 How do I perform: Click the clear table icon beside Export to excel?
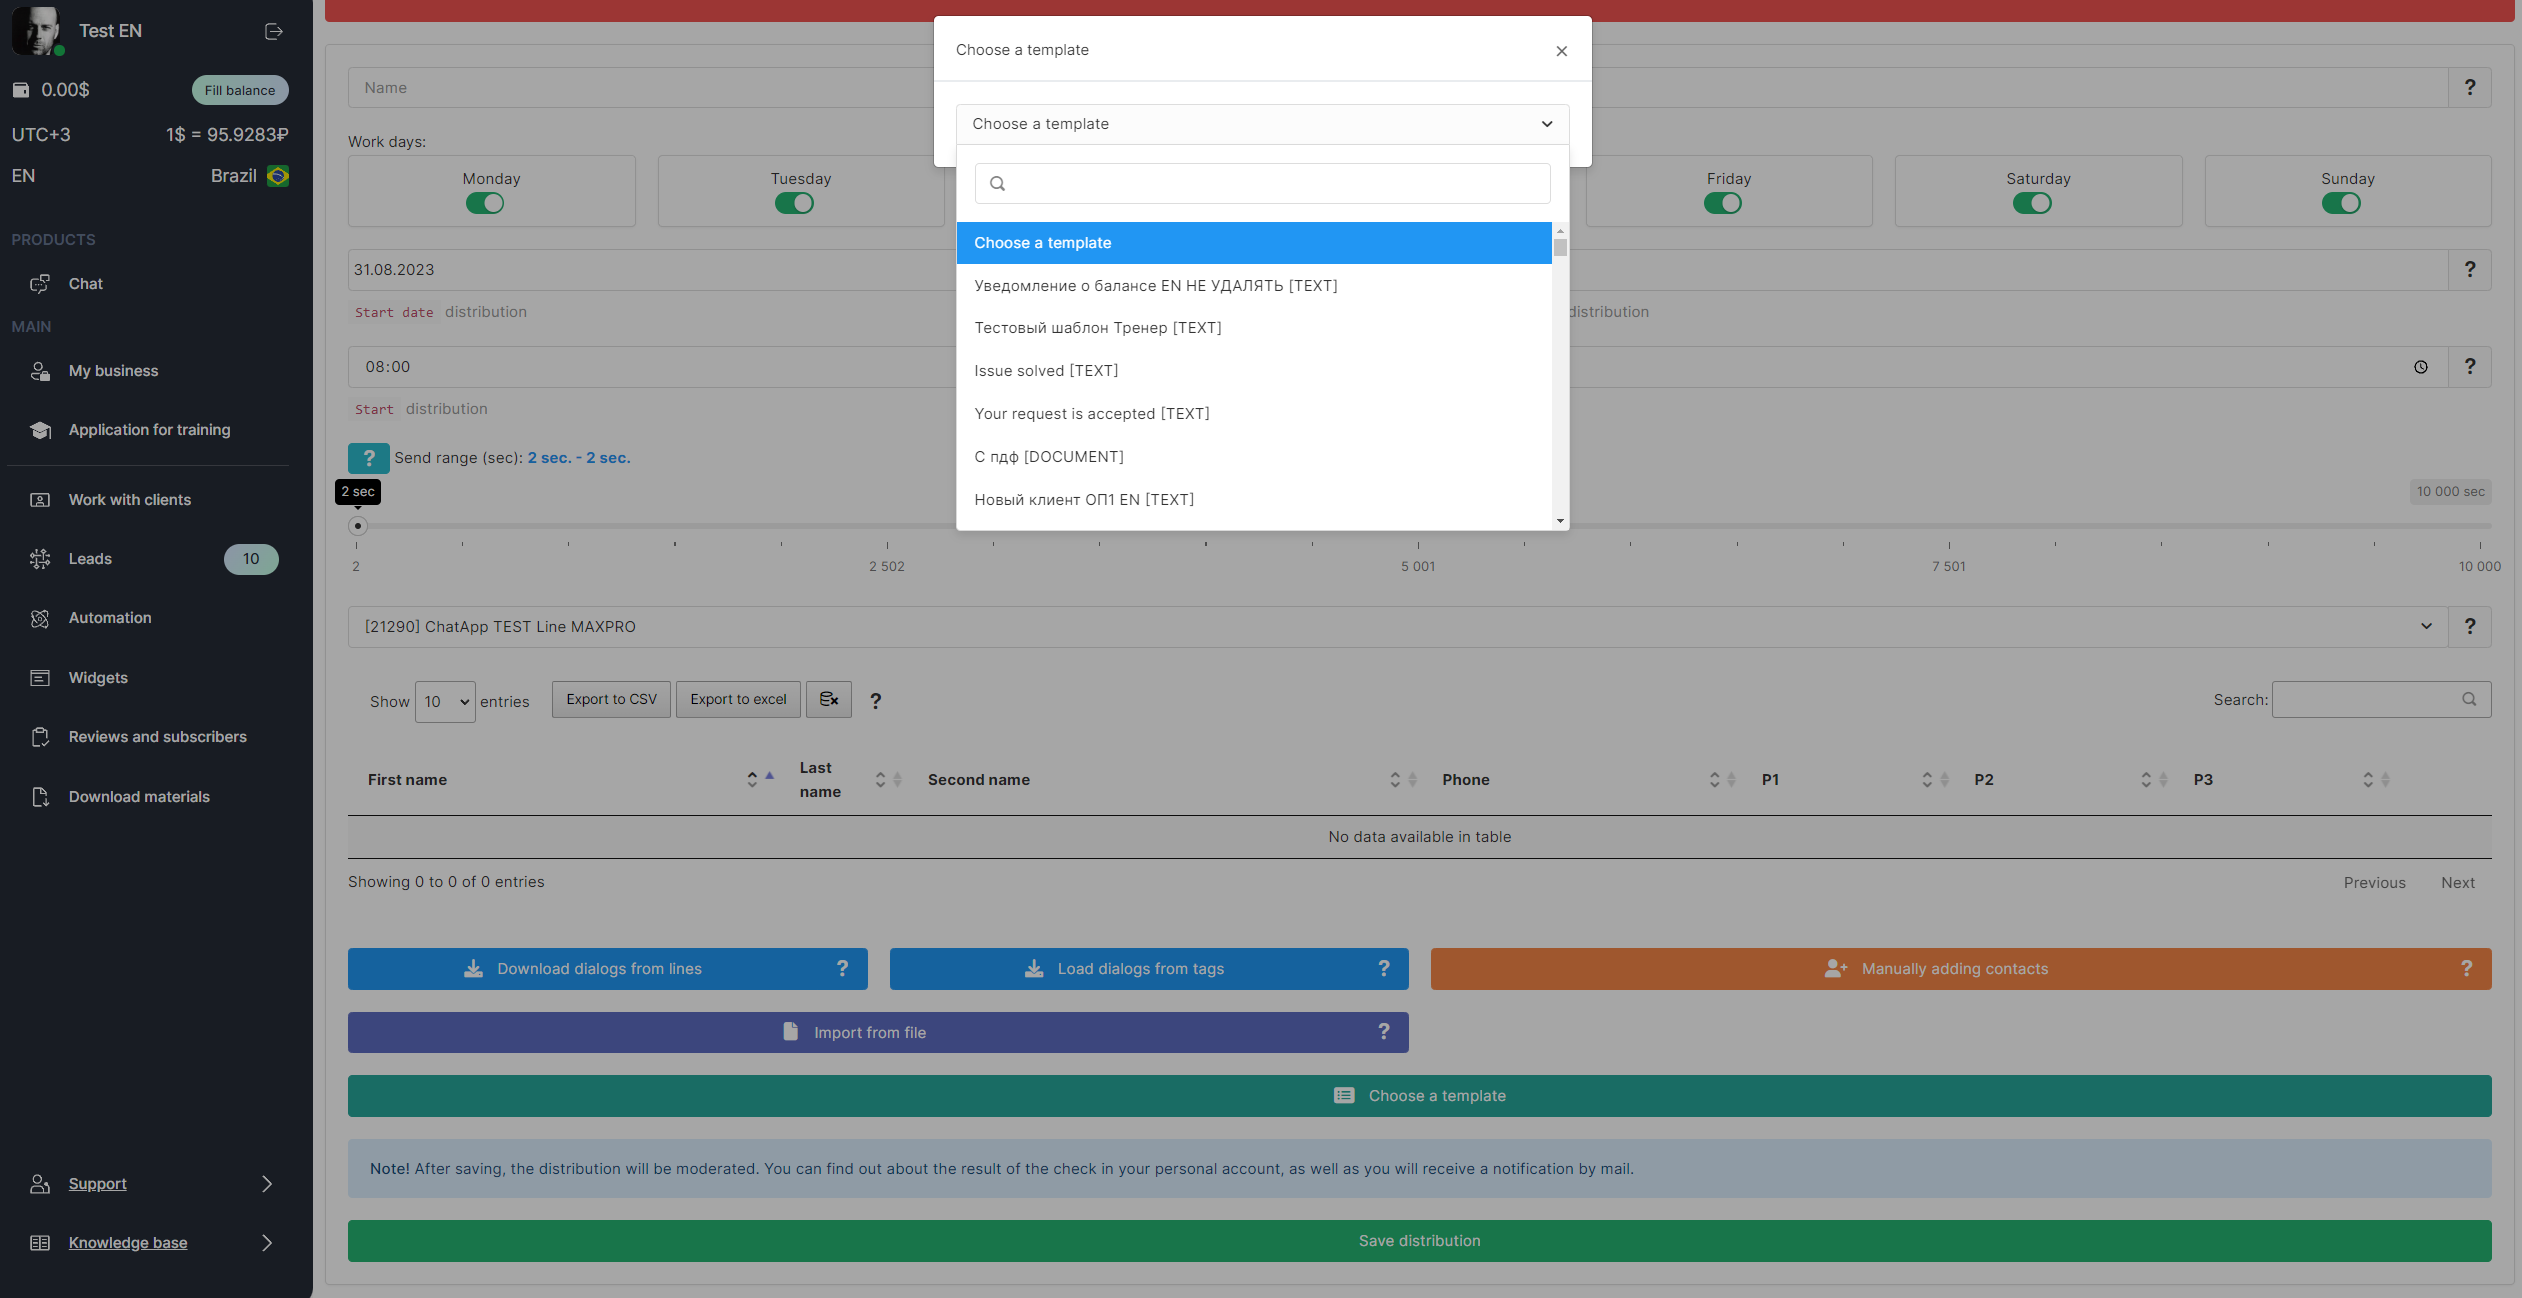coord(828,700)
